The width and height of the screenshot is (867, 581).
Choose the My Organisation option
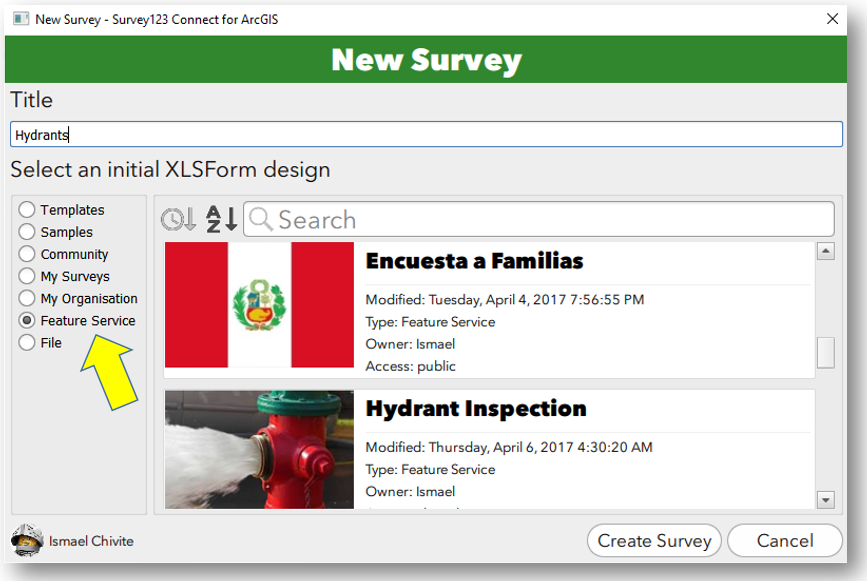tap(27, 298)
